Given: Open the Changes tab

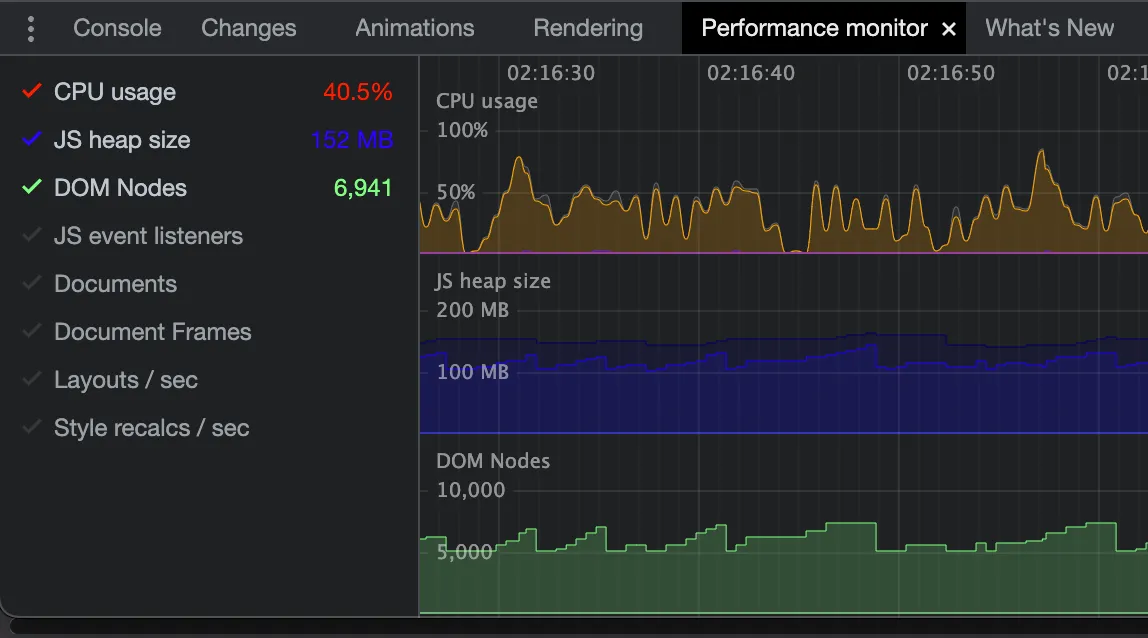Looking at the screenshot, I should point(248,28).
